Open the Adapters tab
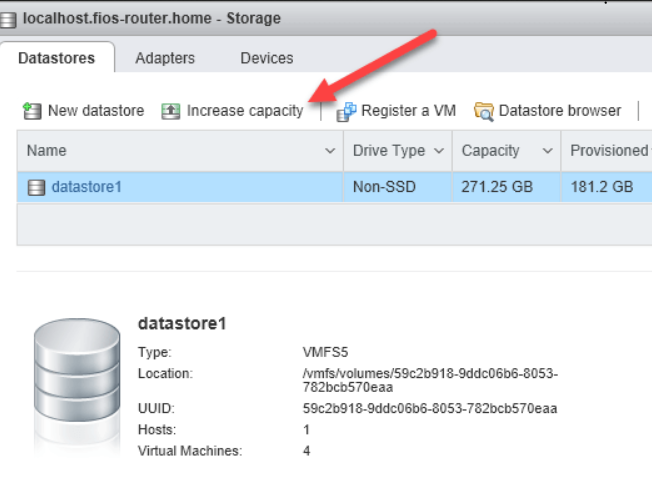Viewport: 652px width, 501px height. pyautogui.click(x=165, y=58)
